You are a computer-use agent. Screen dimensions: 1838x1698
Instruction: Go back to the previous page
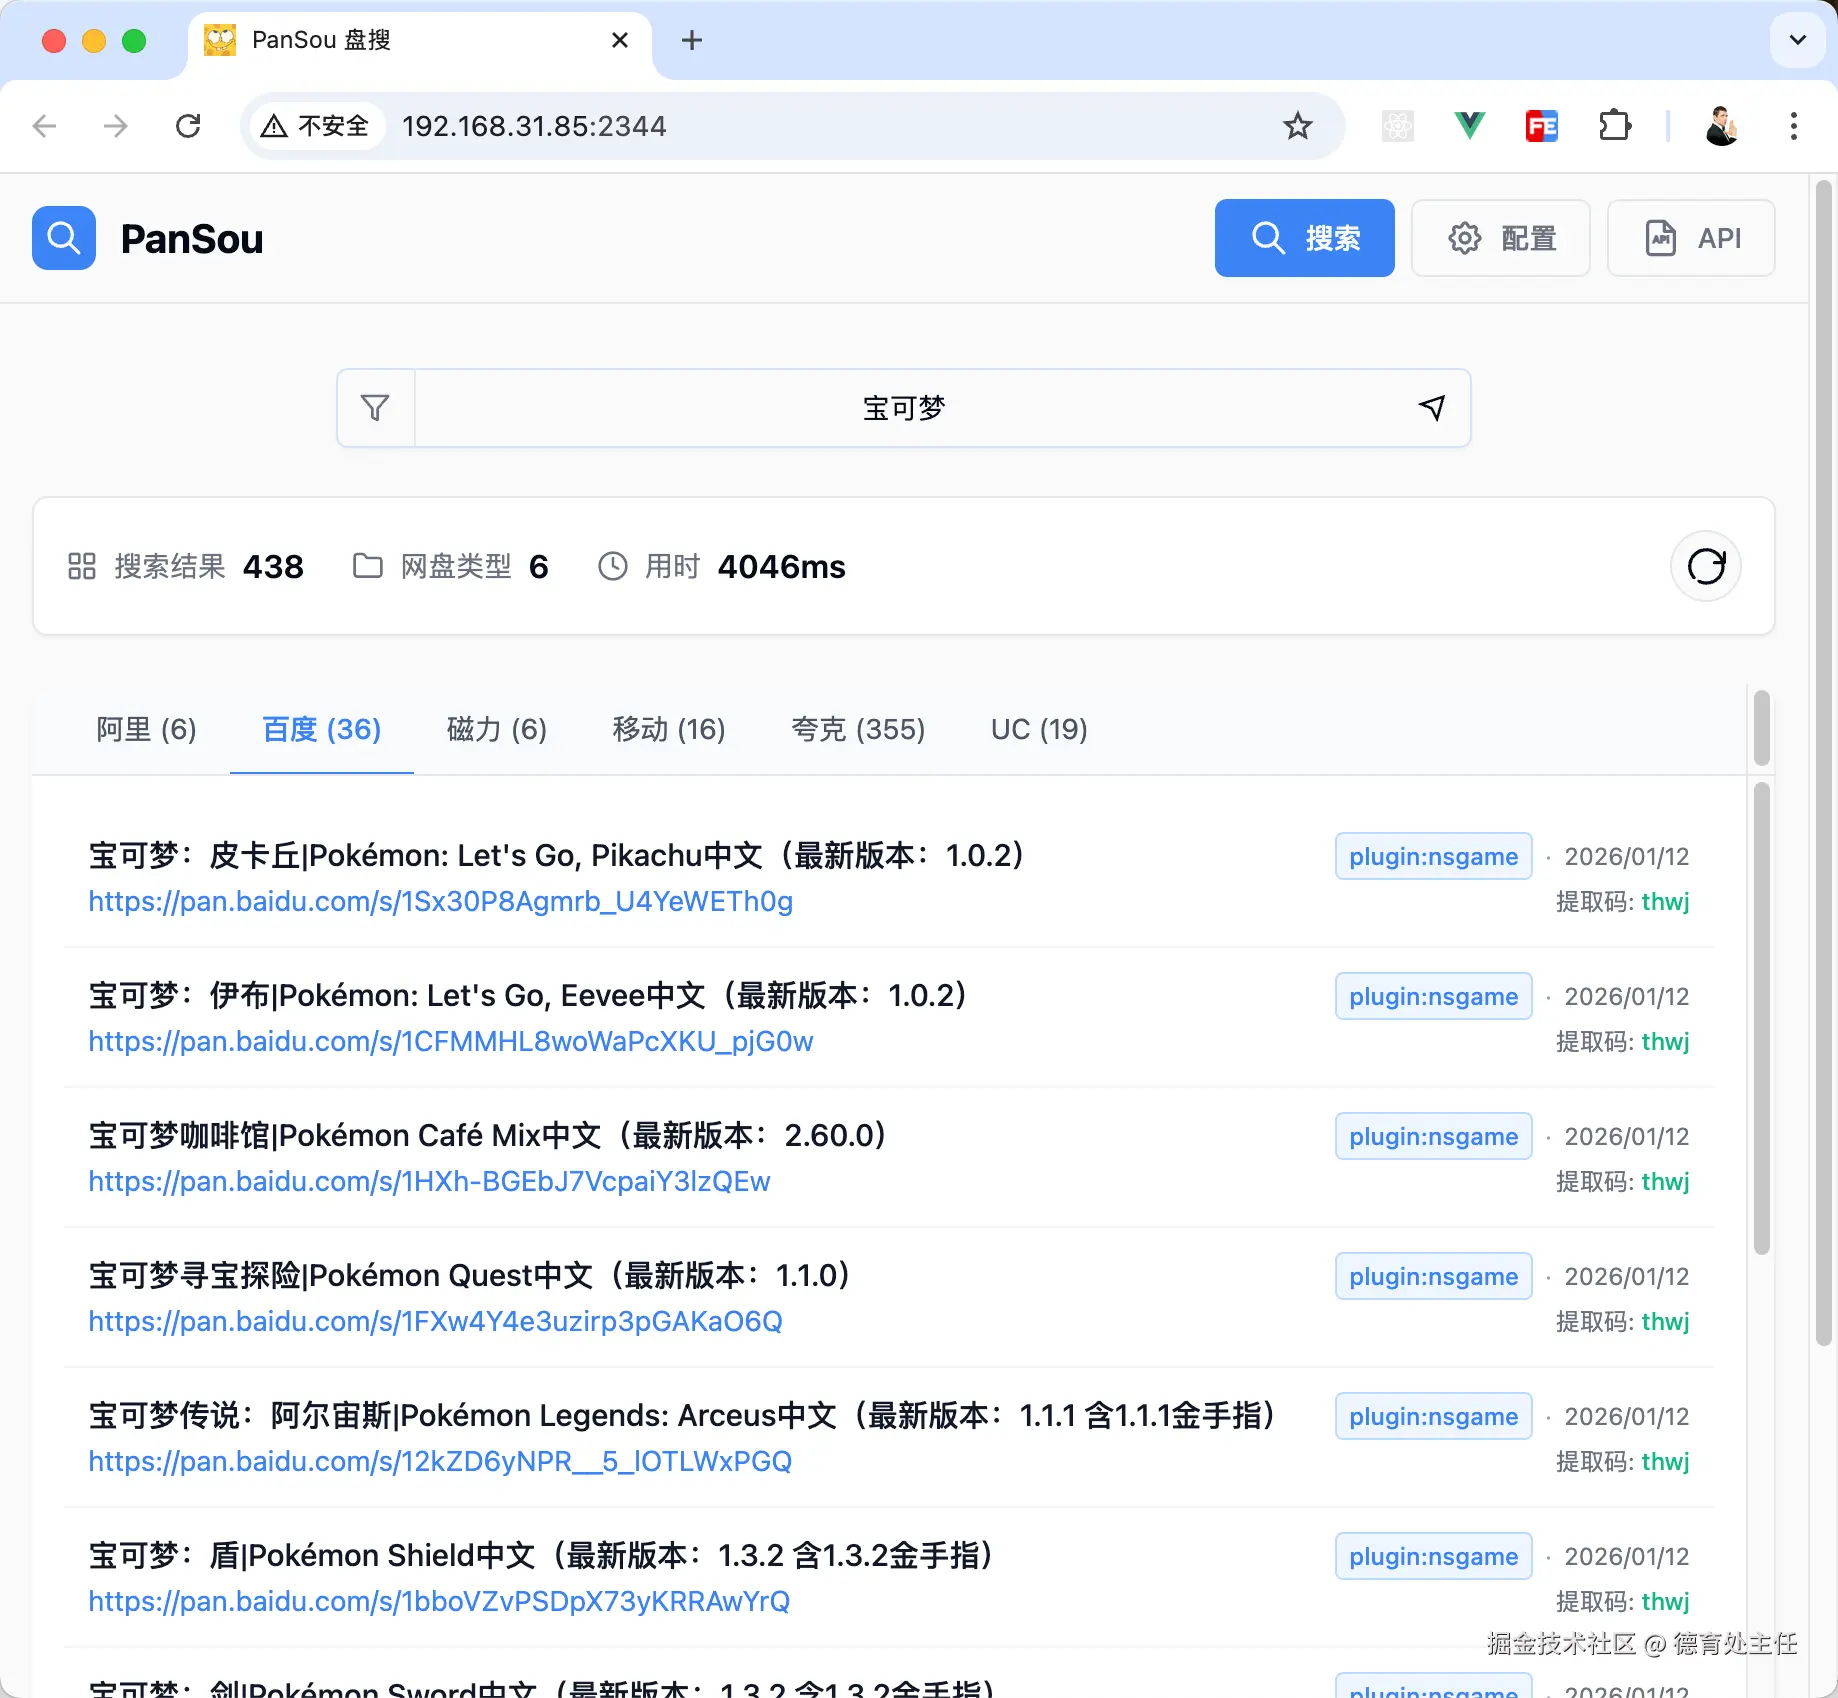[x=44, y=126]
